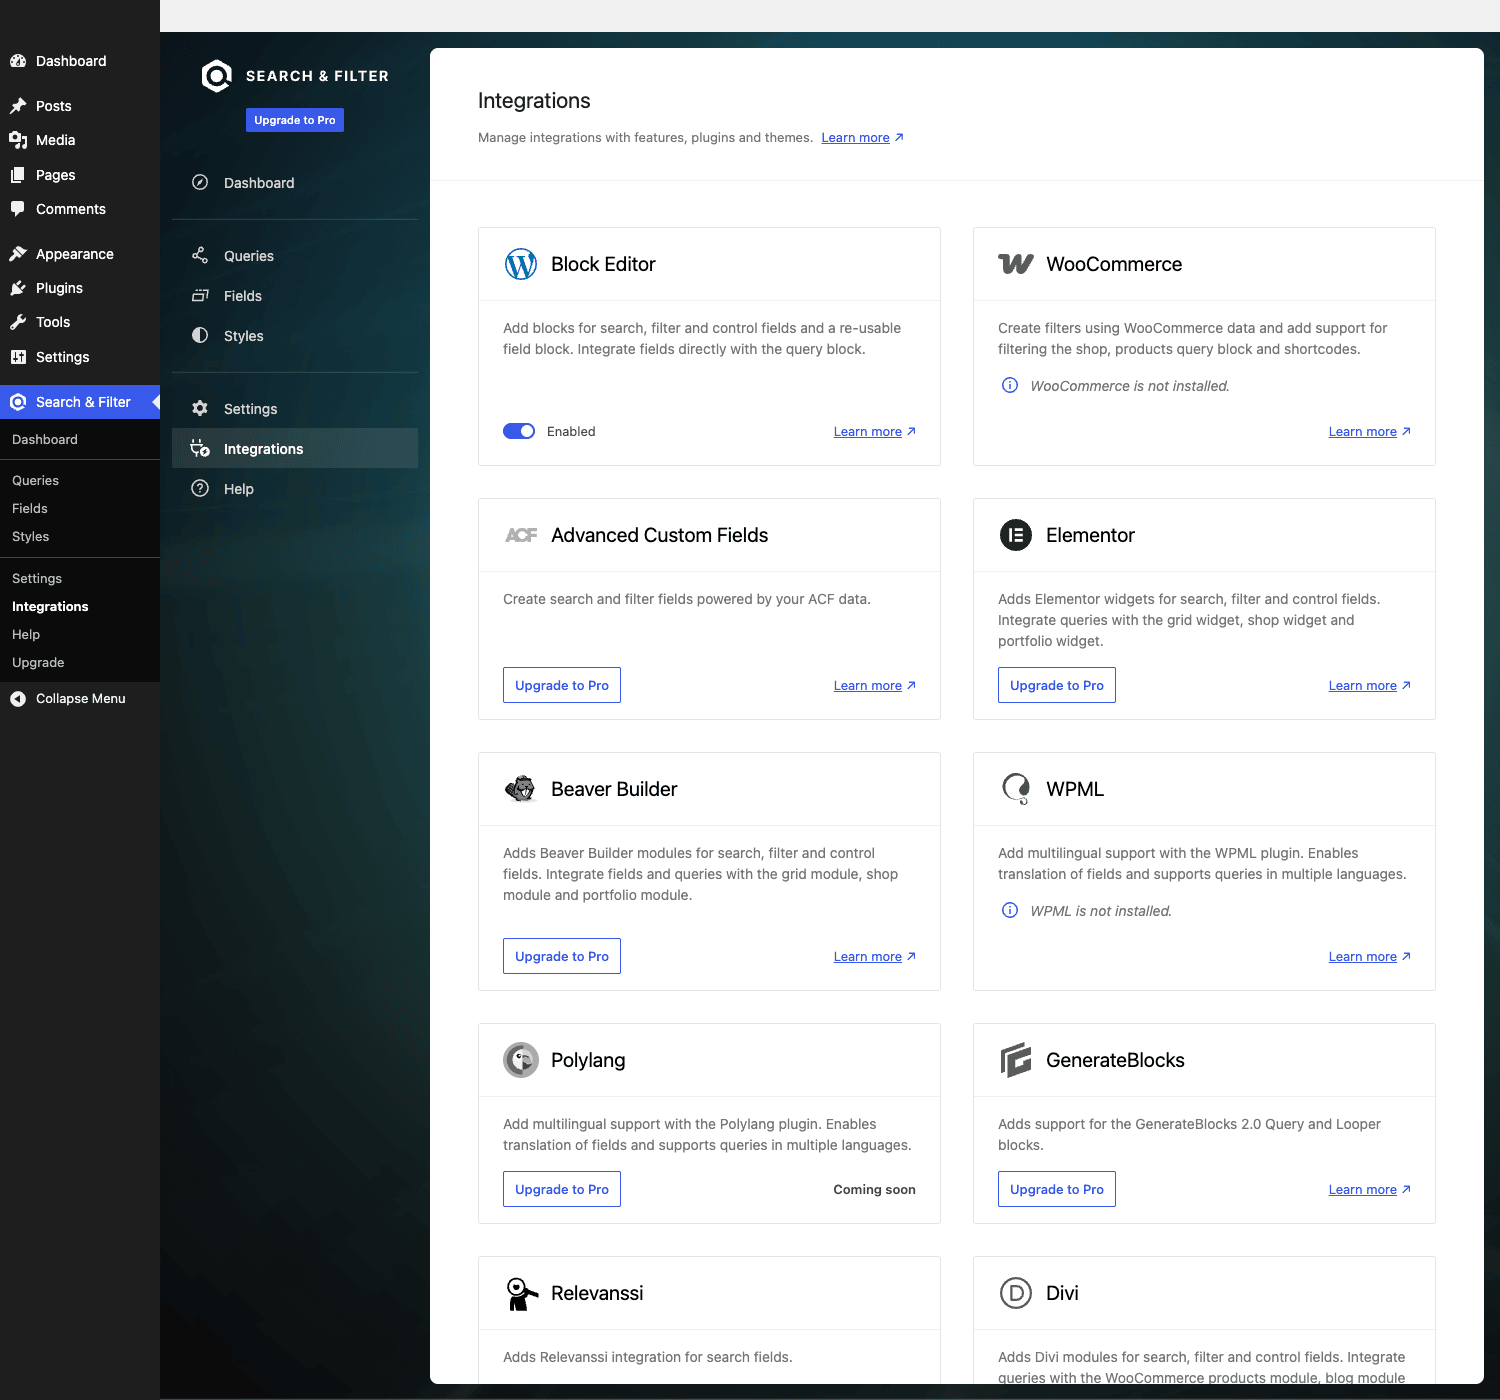Click the WPML not installed info icon
Screen dimensions: 1500x1400
(1010, 910)
